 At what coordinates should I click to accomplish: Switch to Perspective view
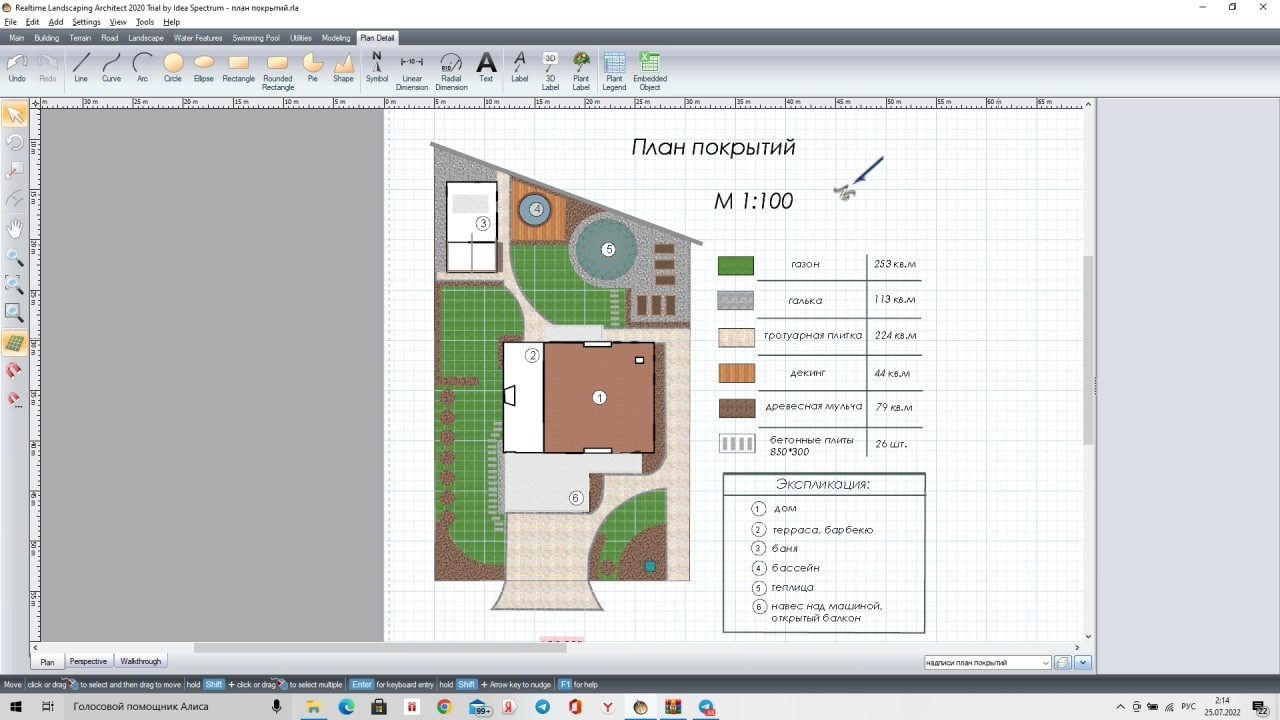88,661
